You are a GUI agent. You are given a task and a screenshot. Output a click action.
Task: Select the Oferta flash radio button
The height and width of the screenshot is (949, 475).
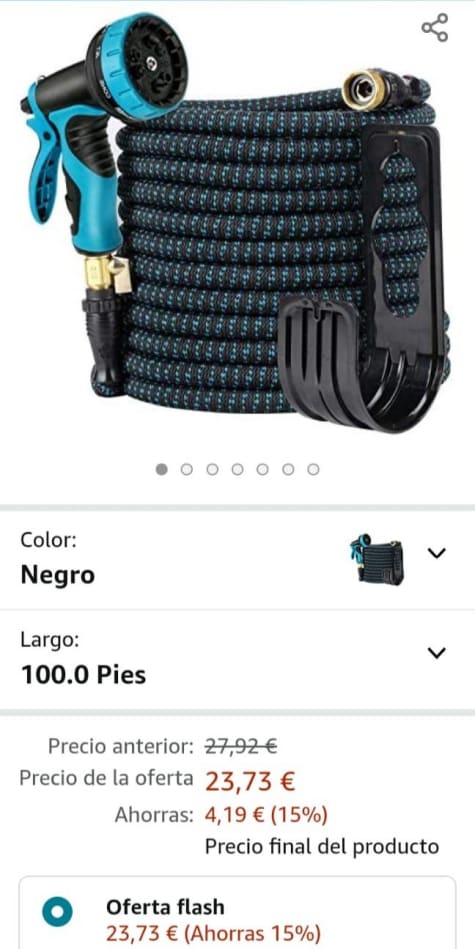tap(57, 912)
